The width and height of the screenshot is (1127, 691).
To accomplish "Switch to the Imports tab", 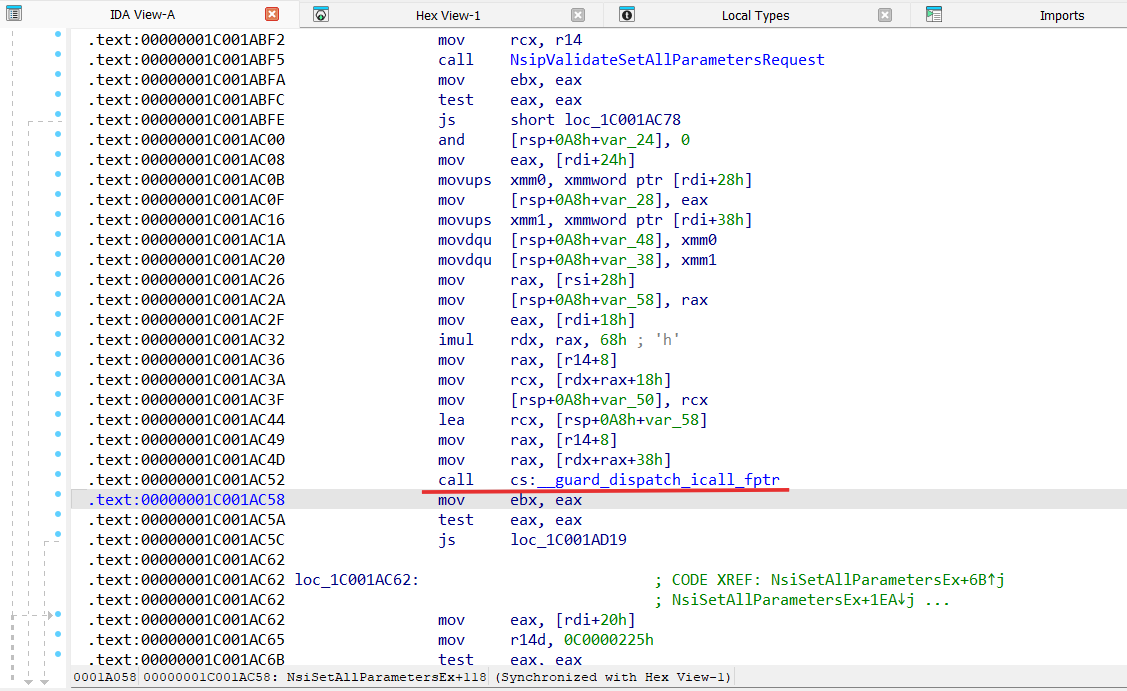I will [x=1061, y=15].
